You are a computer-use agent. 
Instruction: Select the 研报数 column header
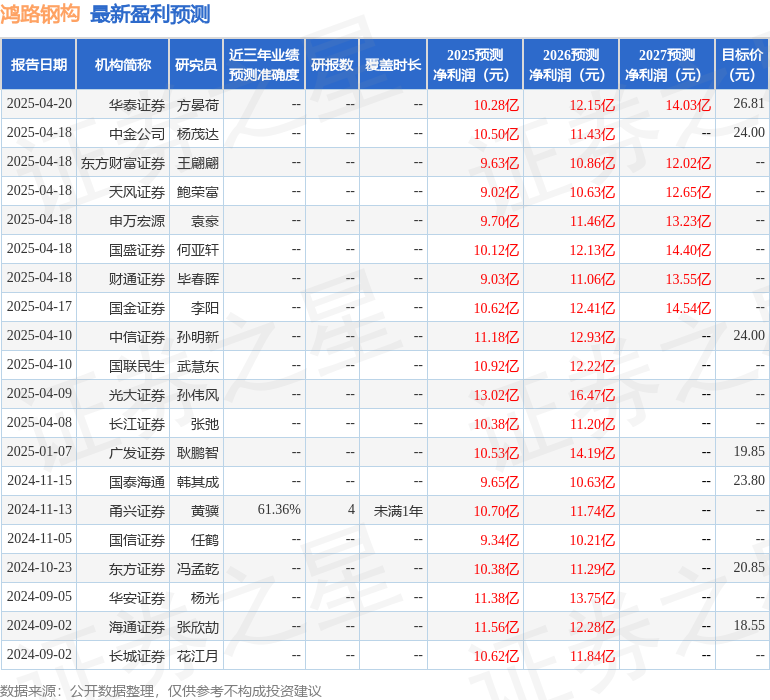[x=332, y=65]
